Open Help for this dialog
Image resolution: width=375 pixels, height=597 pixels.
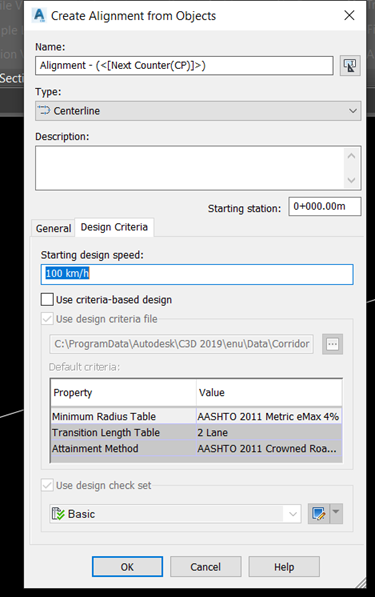point(284,567)
